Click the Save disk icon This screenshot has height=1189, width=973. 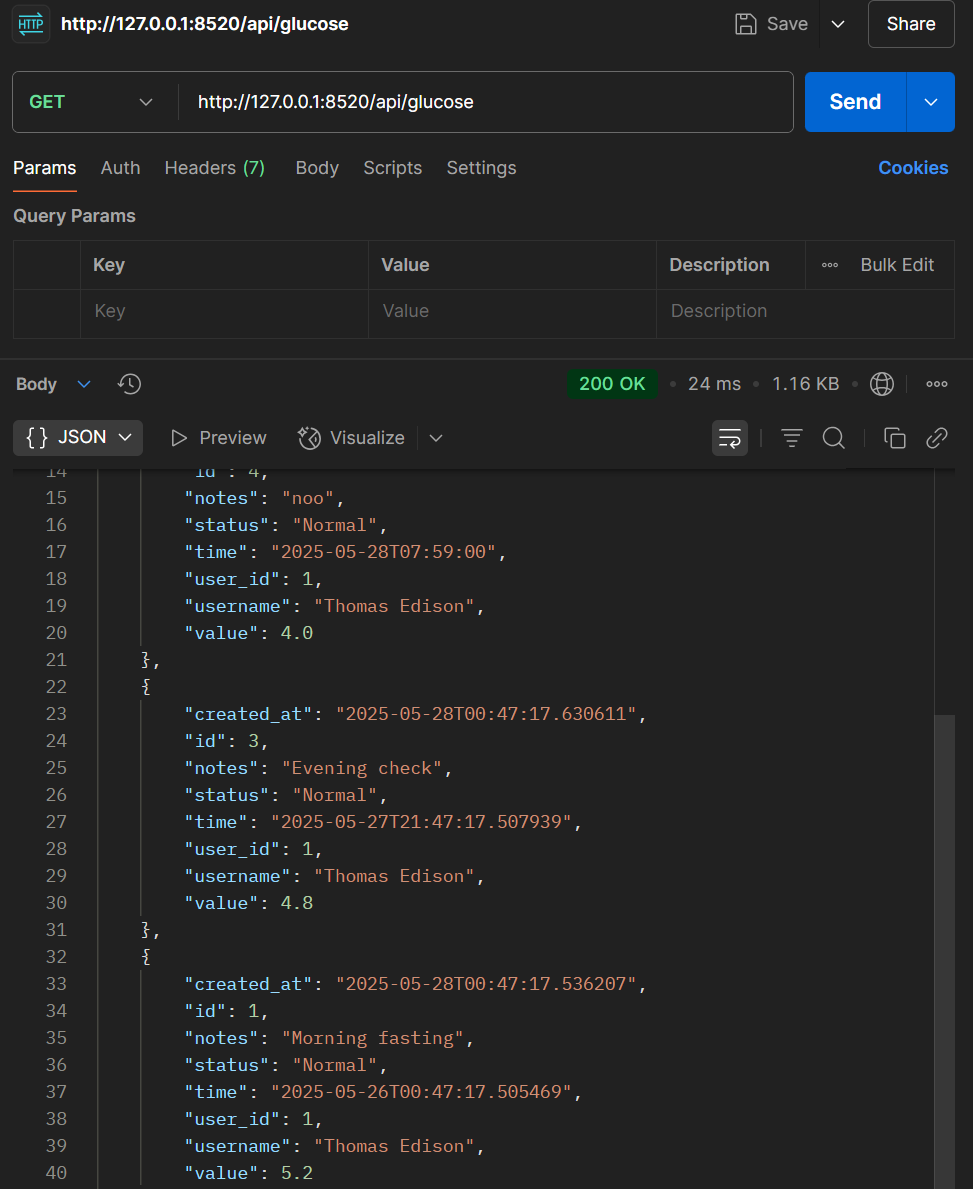coord(745,24)
